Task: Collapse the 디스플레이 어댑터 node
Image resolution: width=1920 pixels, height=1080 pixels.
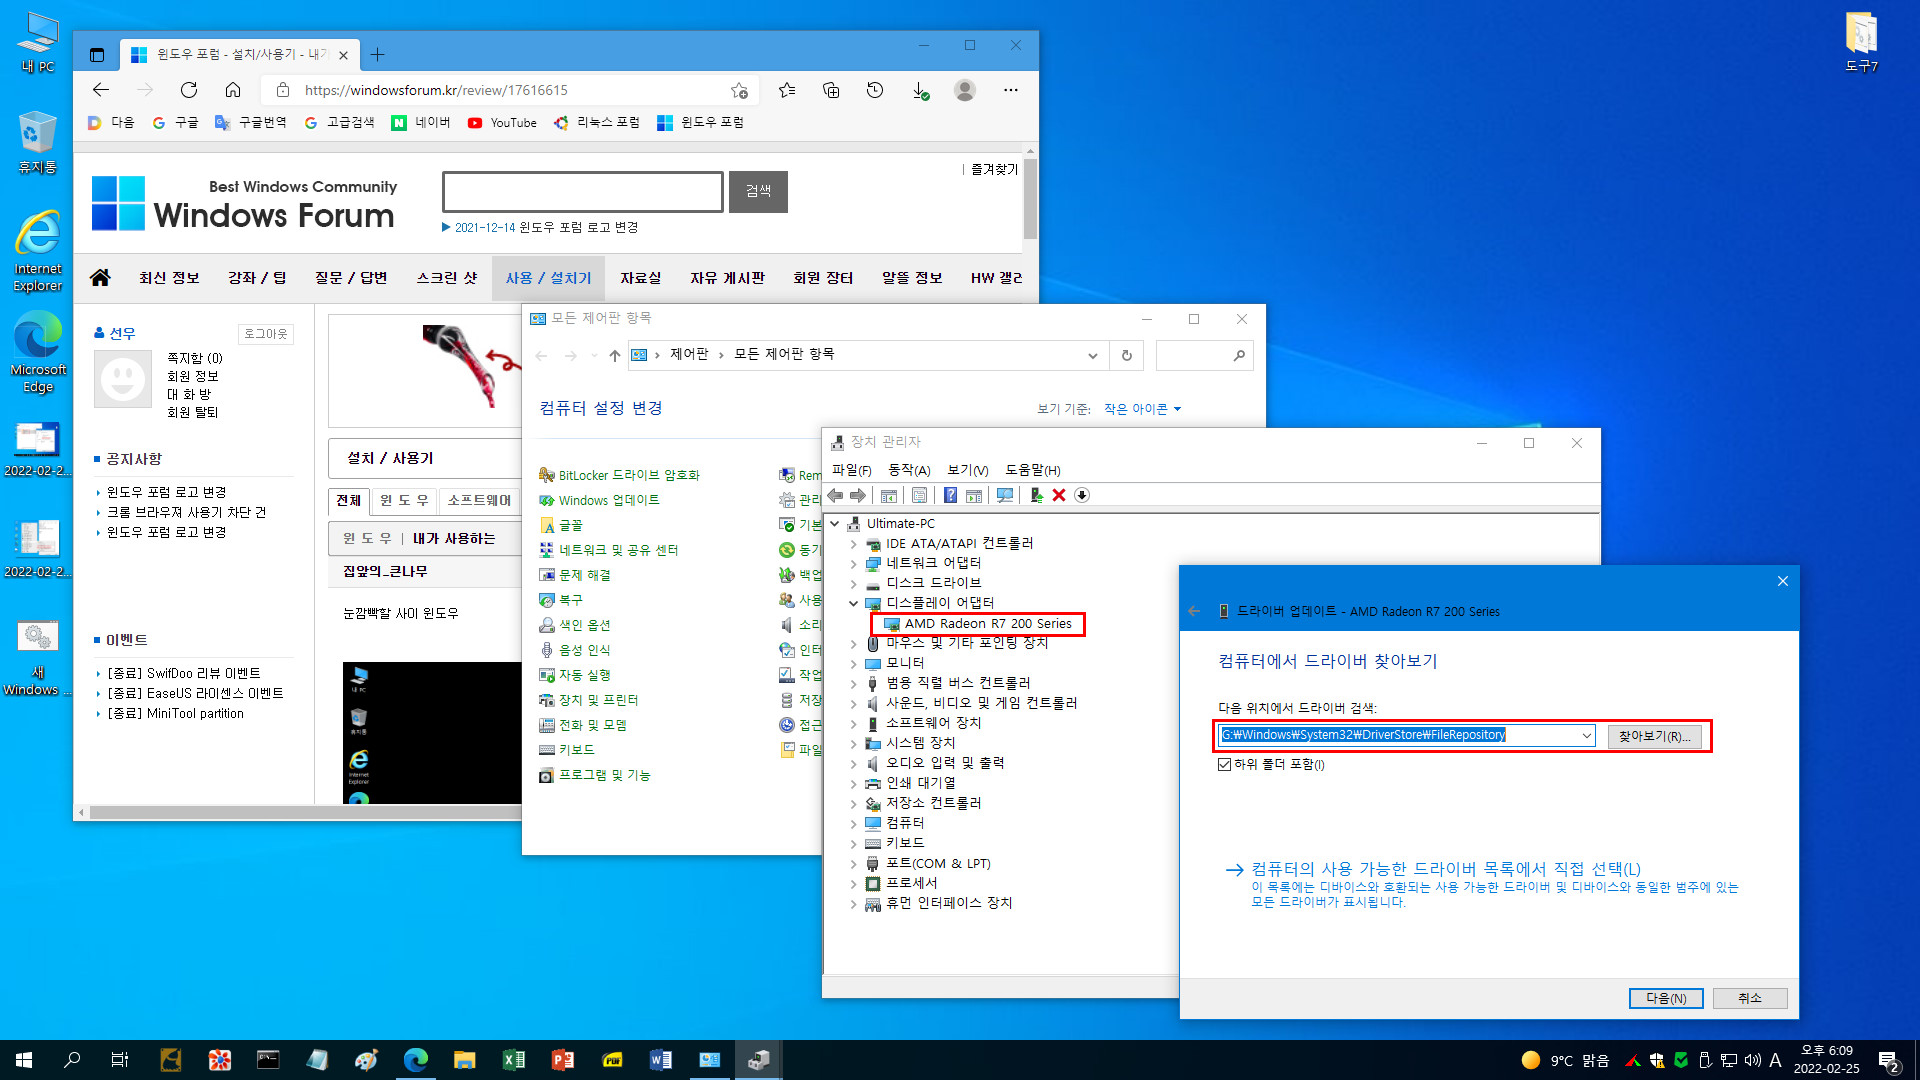Action: tap(853, 603)
